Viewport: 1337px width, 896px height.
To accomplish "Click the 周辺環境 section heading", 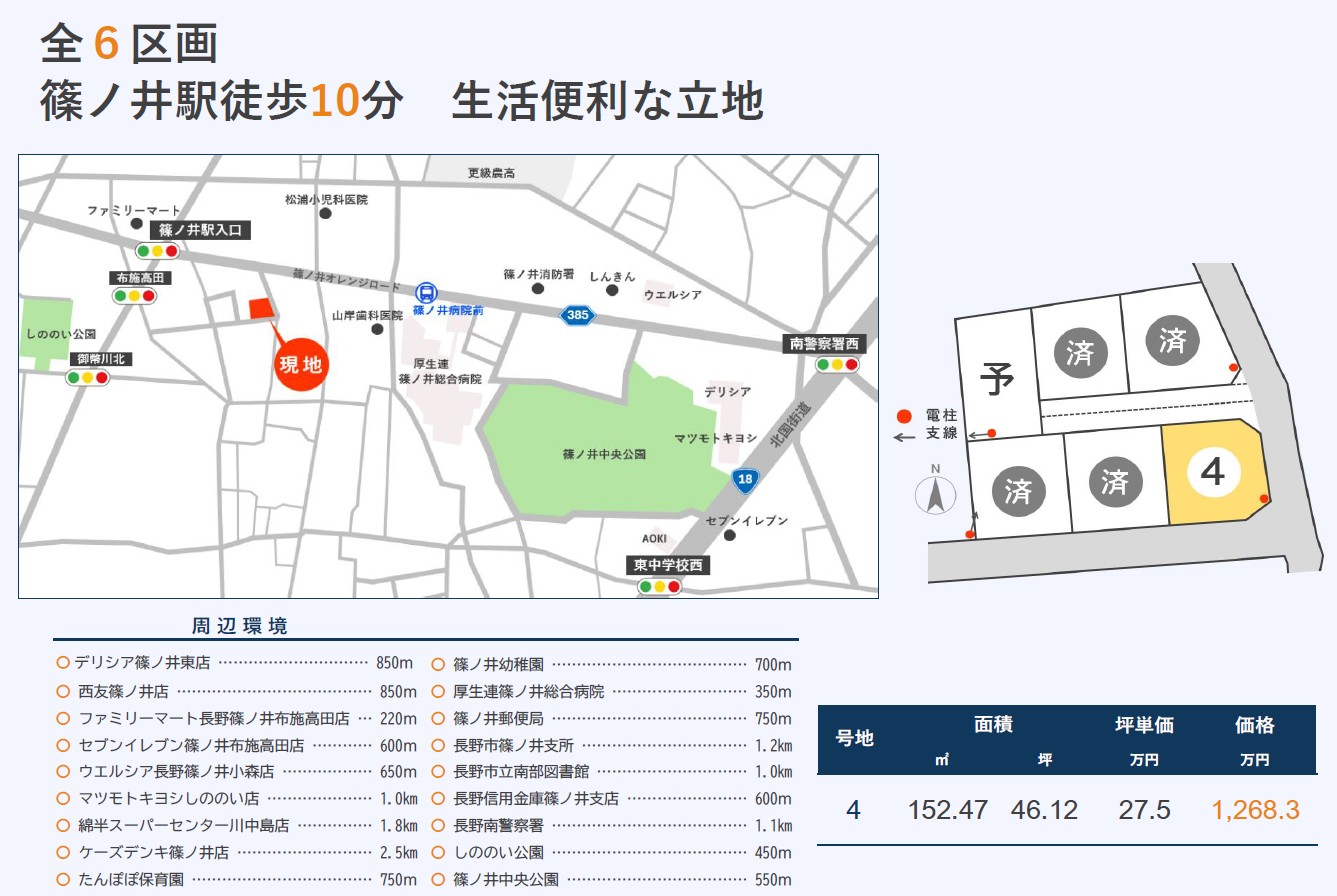I will pyautogui.click(x=240, y=627).
